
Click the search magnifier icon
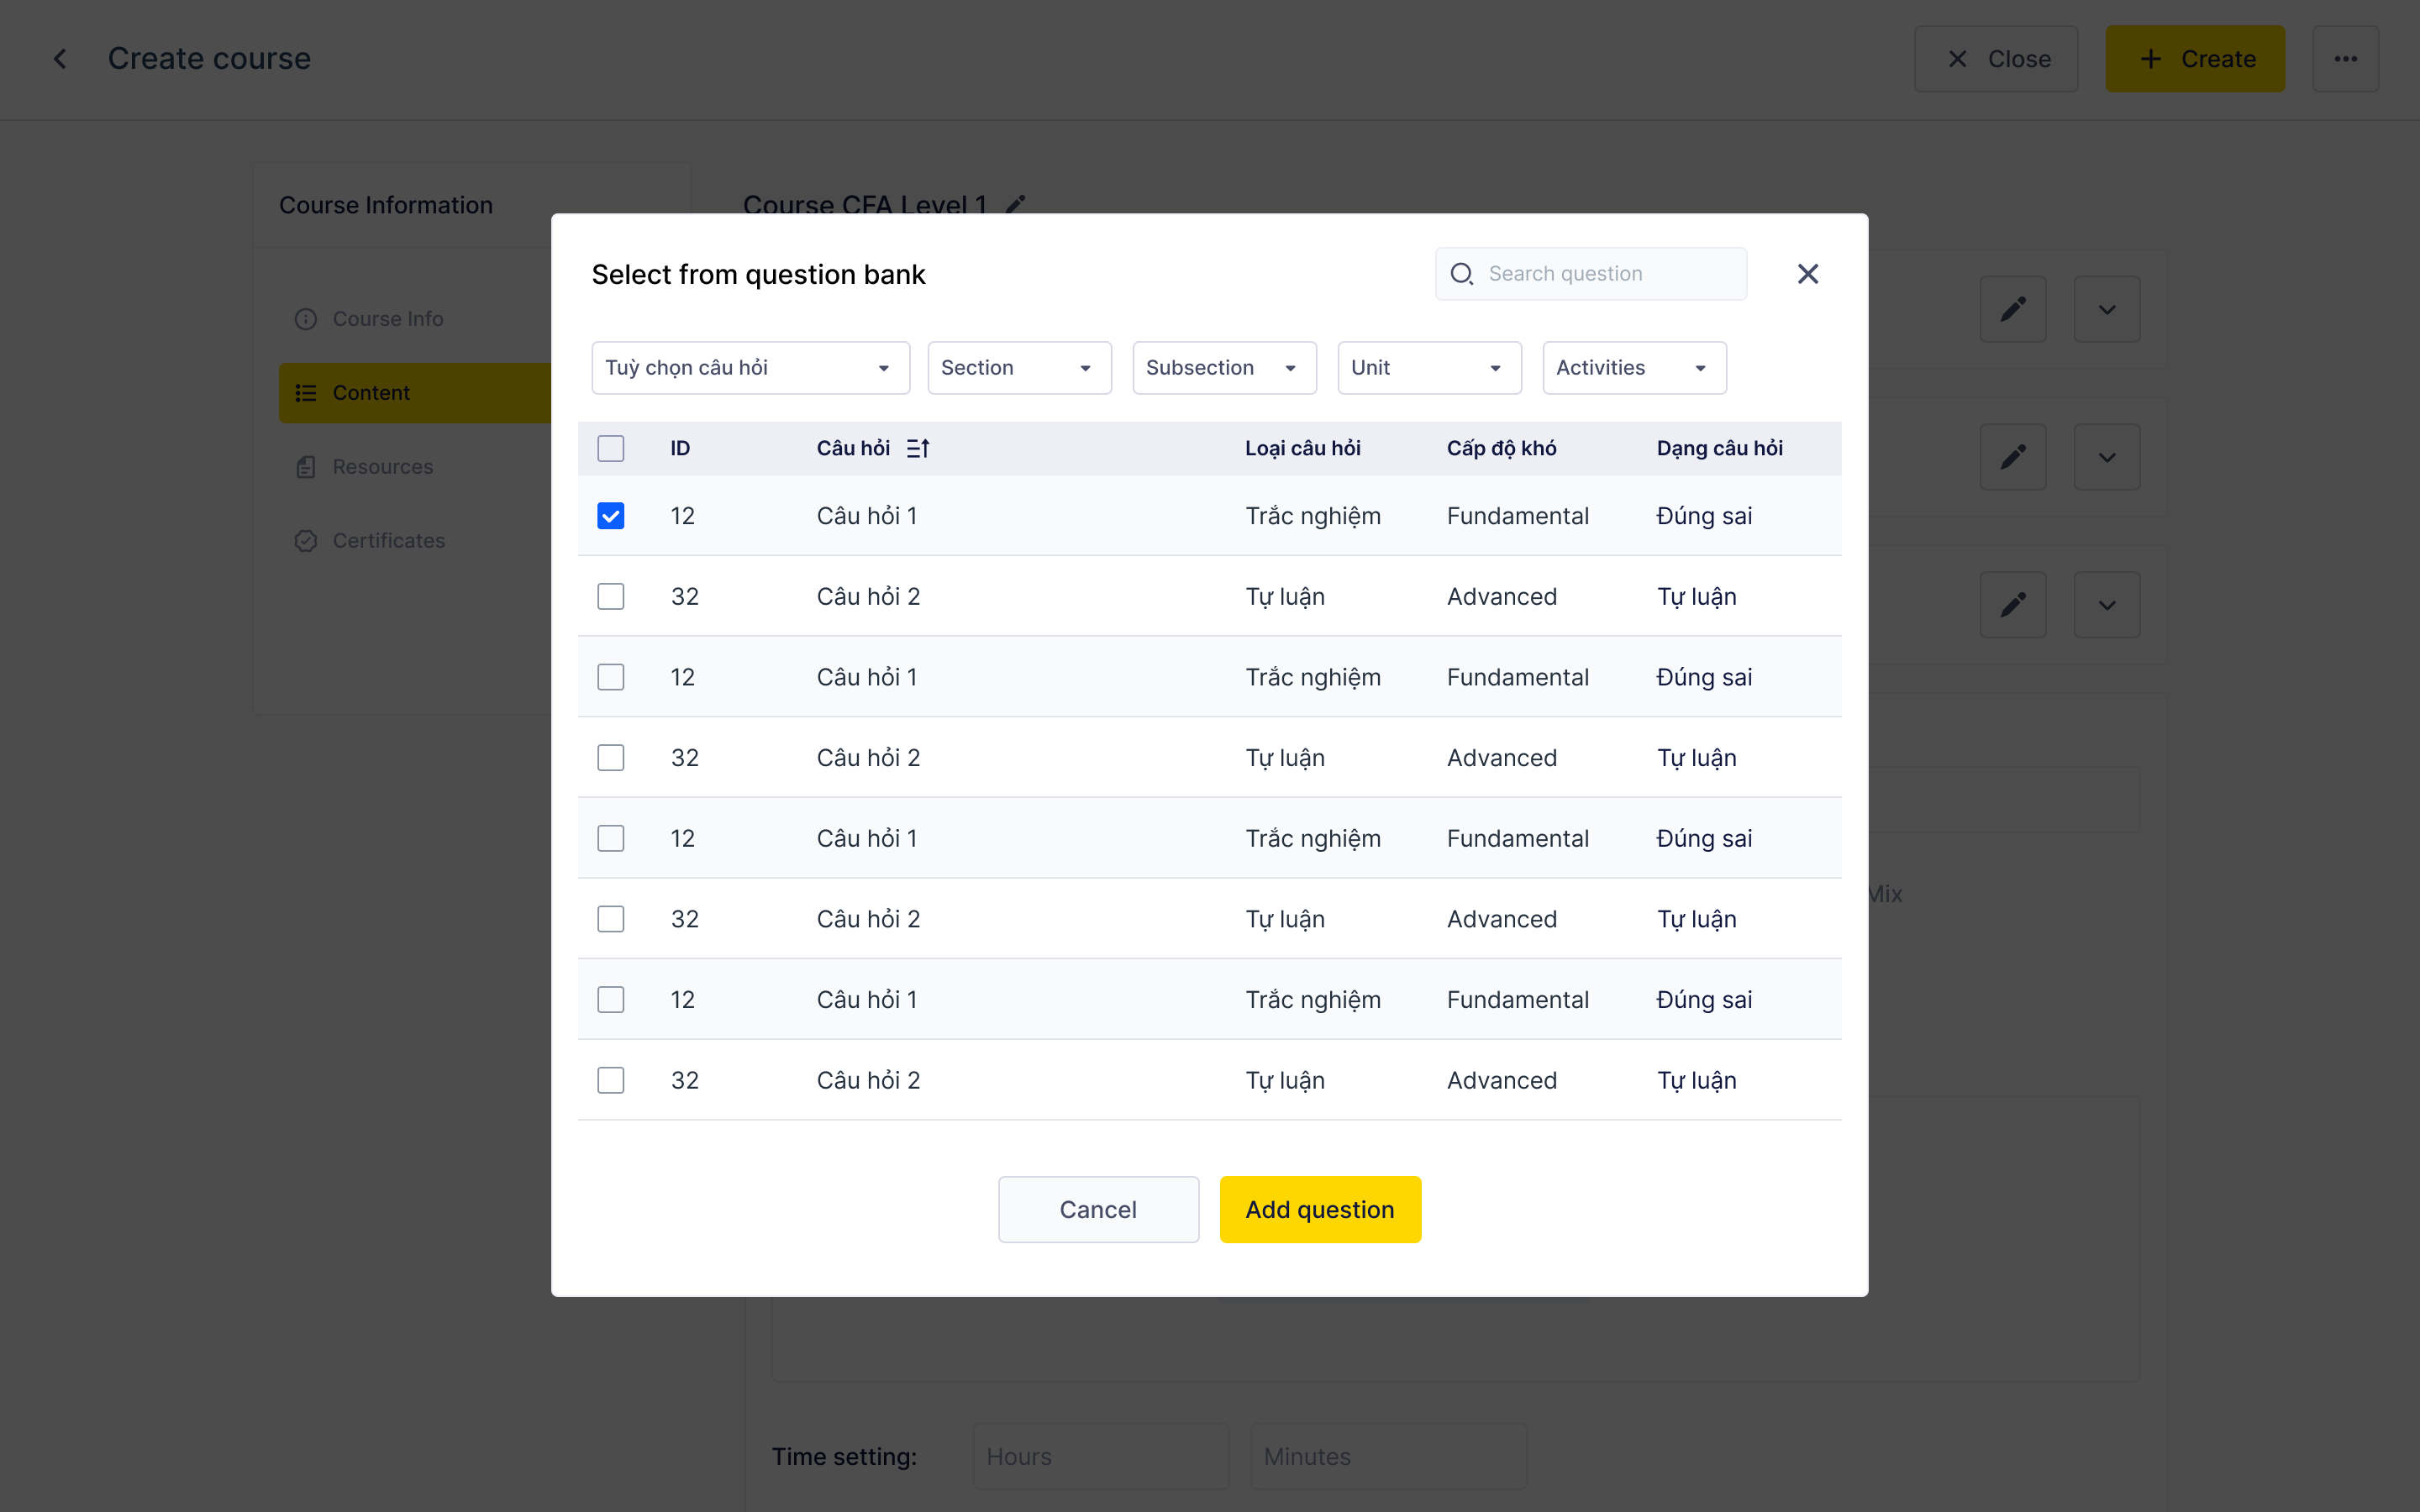pyautogui.click(x=1461, y=274)
